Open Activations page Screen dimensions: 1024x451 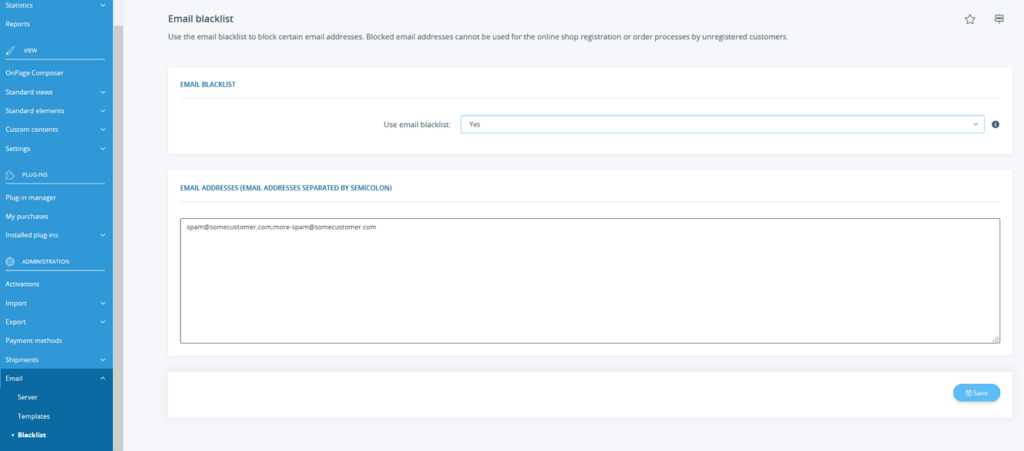(22, 284)
